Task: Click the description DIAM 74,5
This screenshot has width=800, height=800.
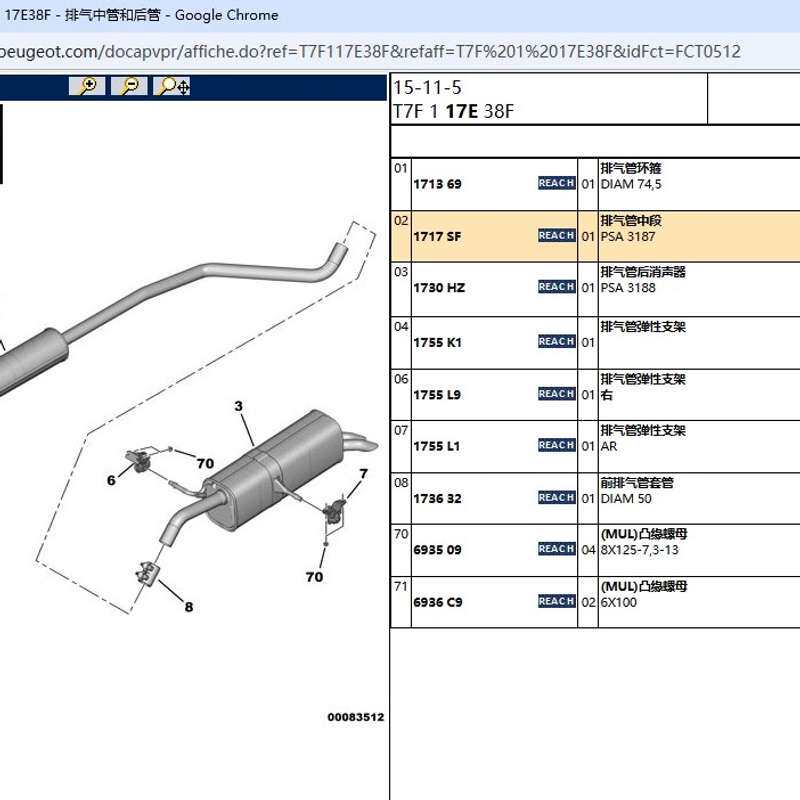Action: pyautogui.click(x=631, y=184)
